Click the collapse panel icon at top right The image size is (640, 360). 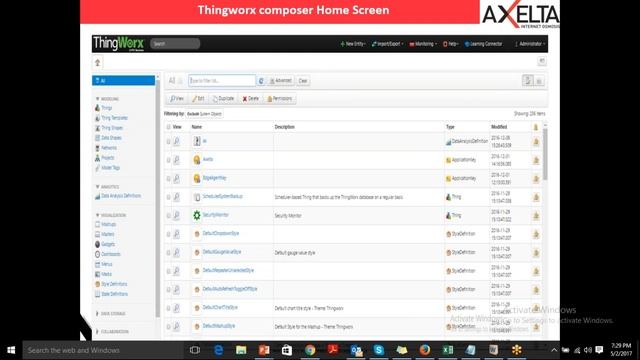click(542, 61)
